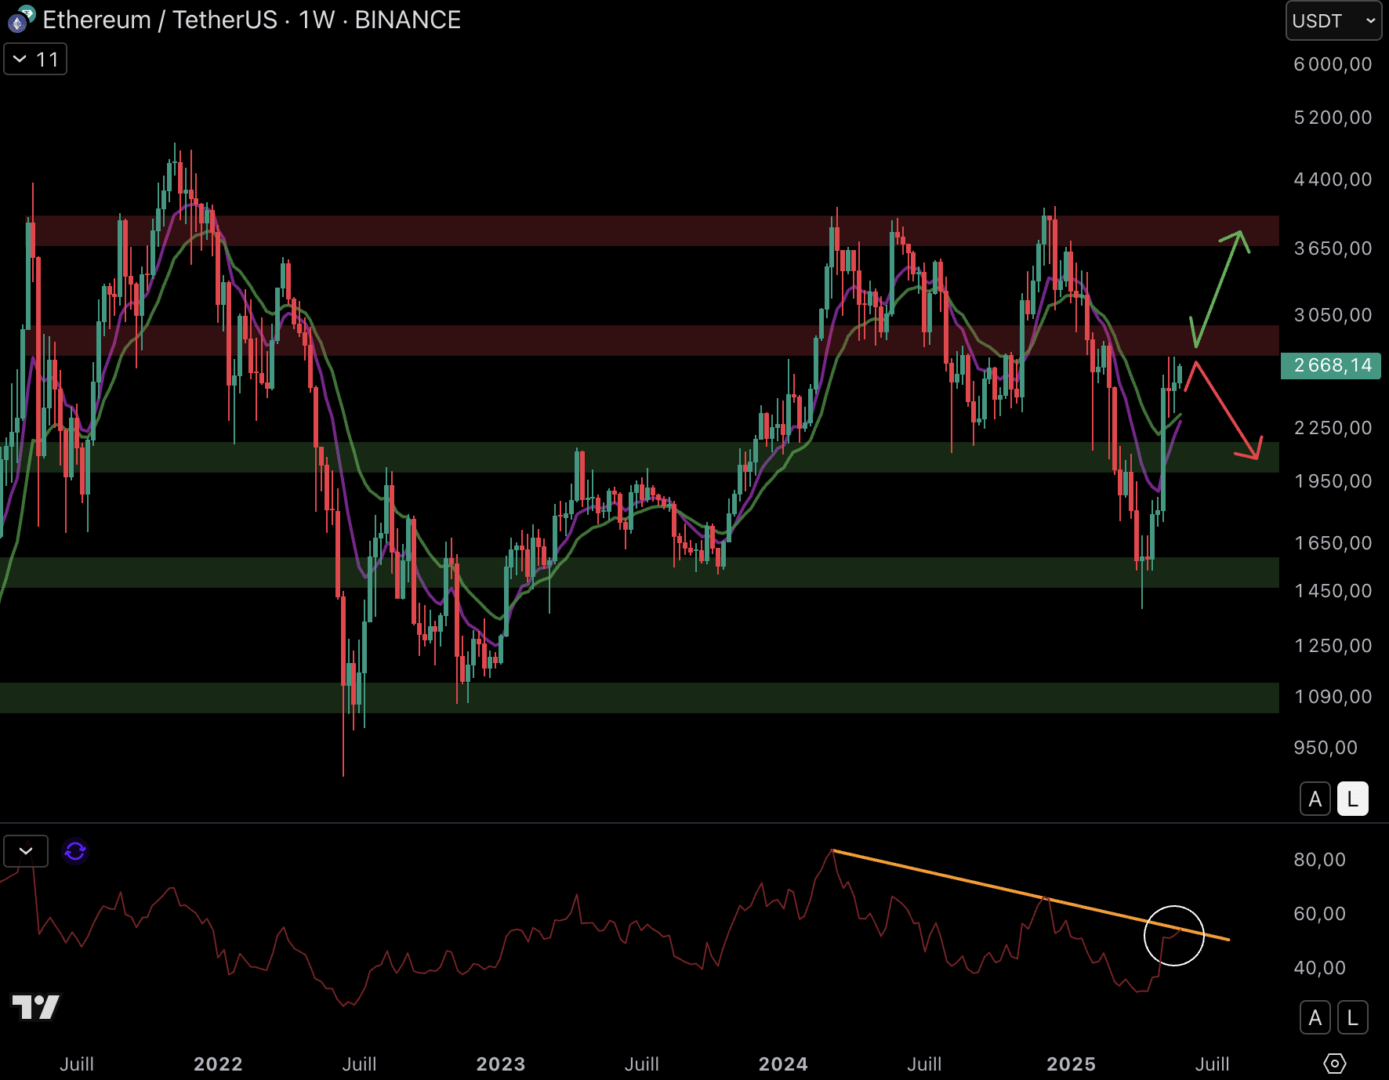
Task: Expand the collapsed indicators list labeled 11
Action: pos(36,60)
